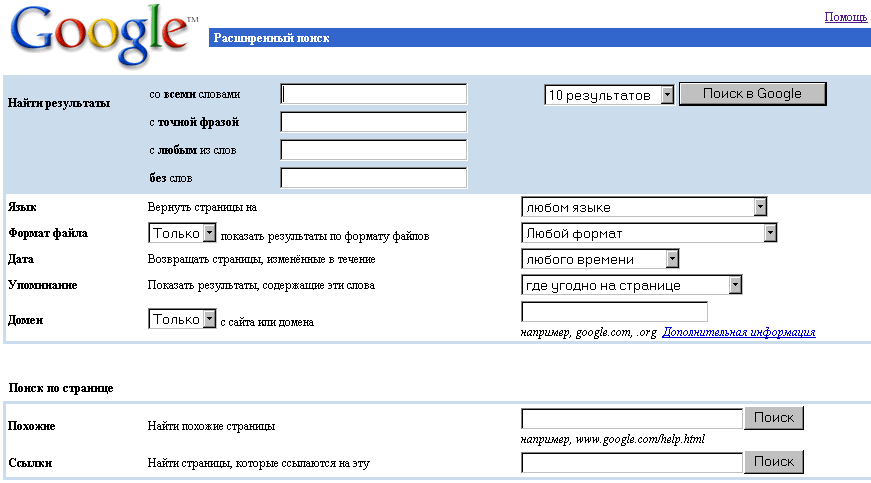Image resolution: width=871 pixels, height=483 pixels.
Task: Click the 'с сайта или домена' text
Action: pyautogui.click(x=267, y=322)
